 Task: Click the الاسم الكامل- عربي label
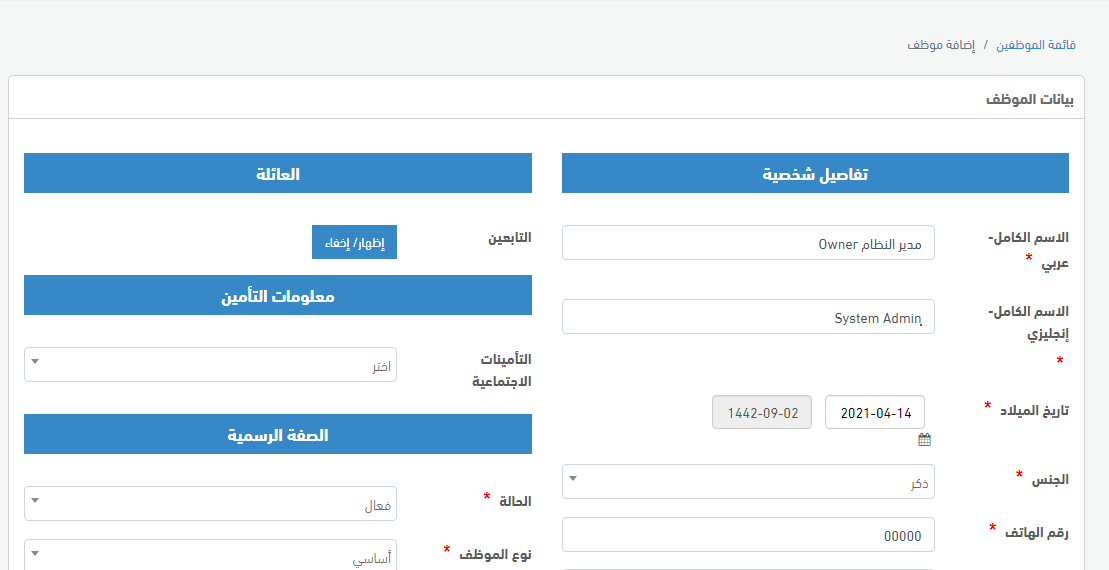1028,250
